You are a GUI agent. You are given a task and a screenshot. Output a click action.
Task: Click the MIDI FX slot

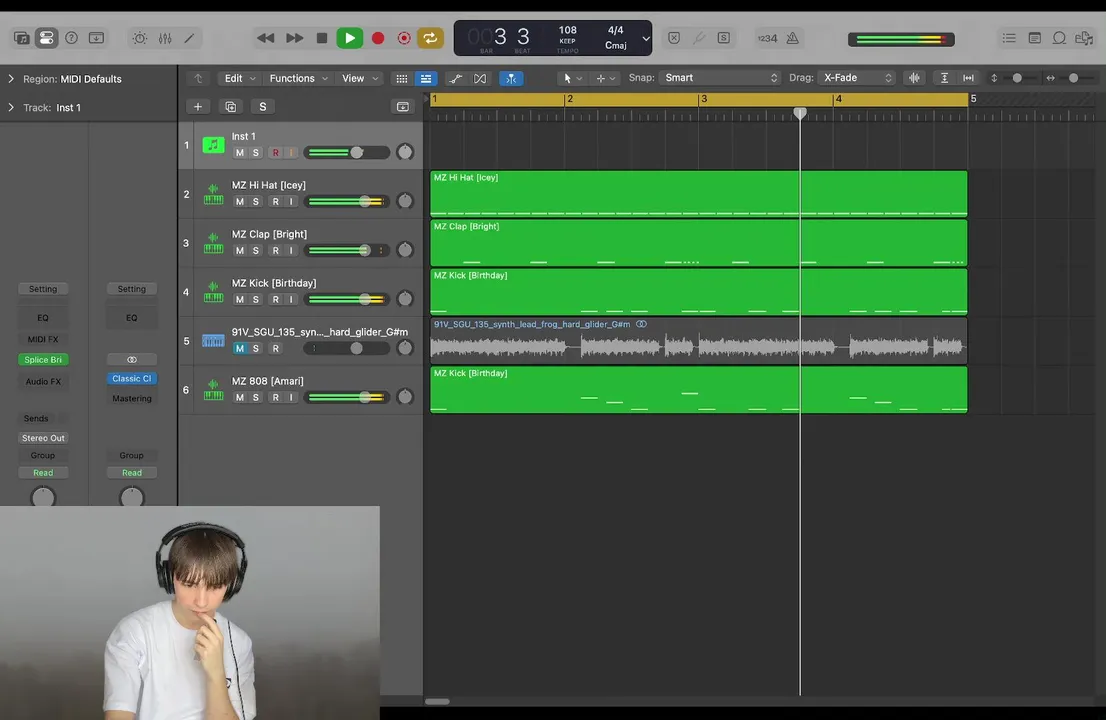pos(43,339)
